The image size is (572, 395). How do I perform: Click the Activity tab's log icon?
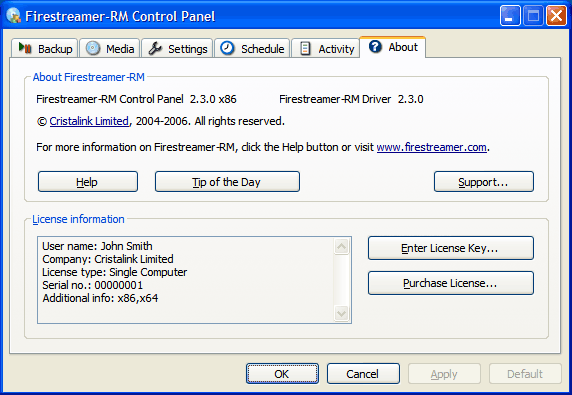[305, 48]
